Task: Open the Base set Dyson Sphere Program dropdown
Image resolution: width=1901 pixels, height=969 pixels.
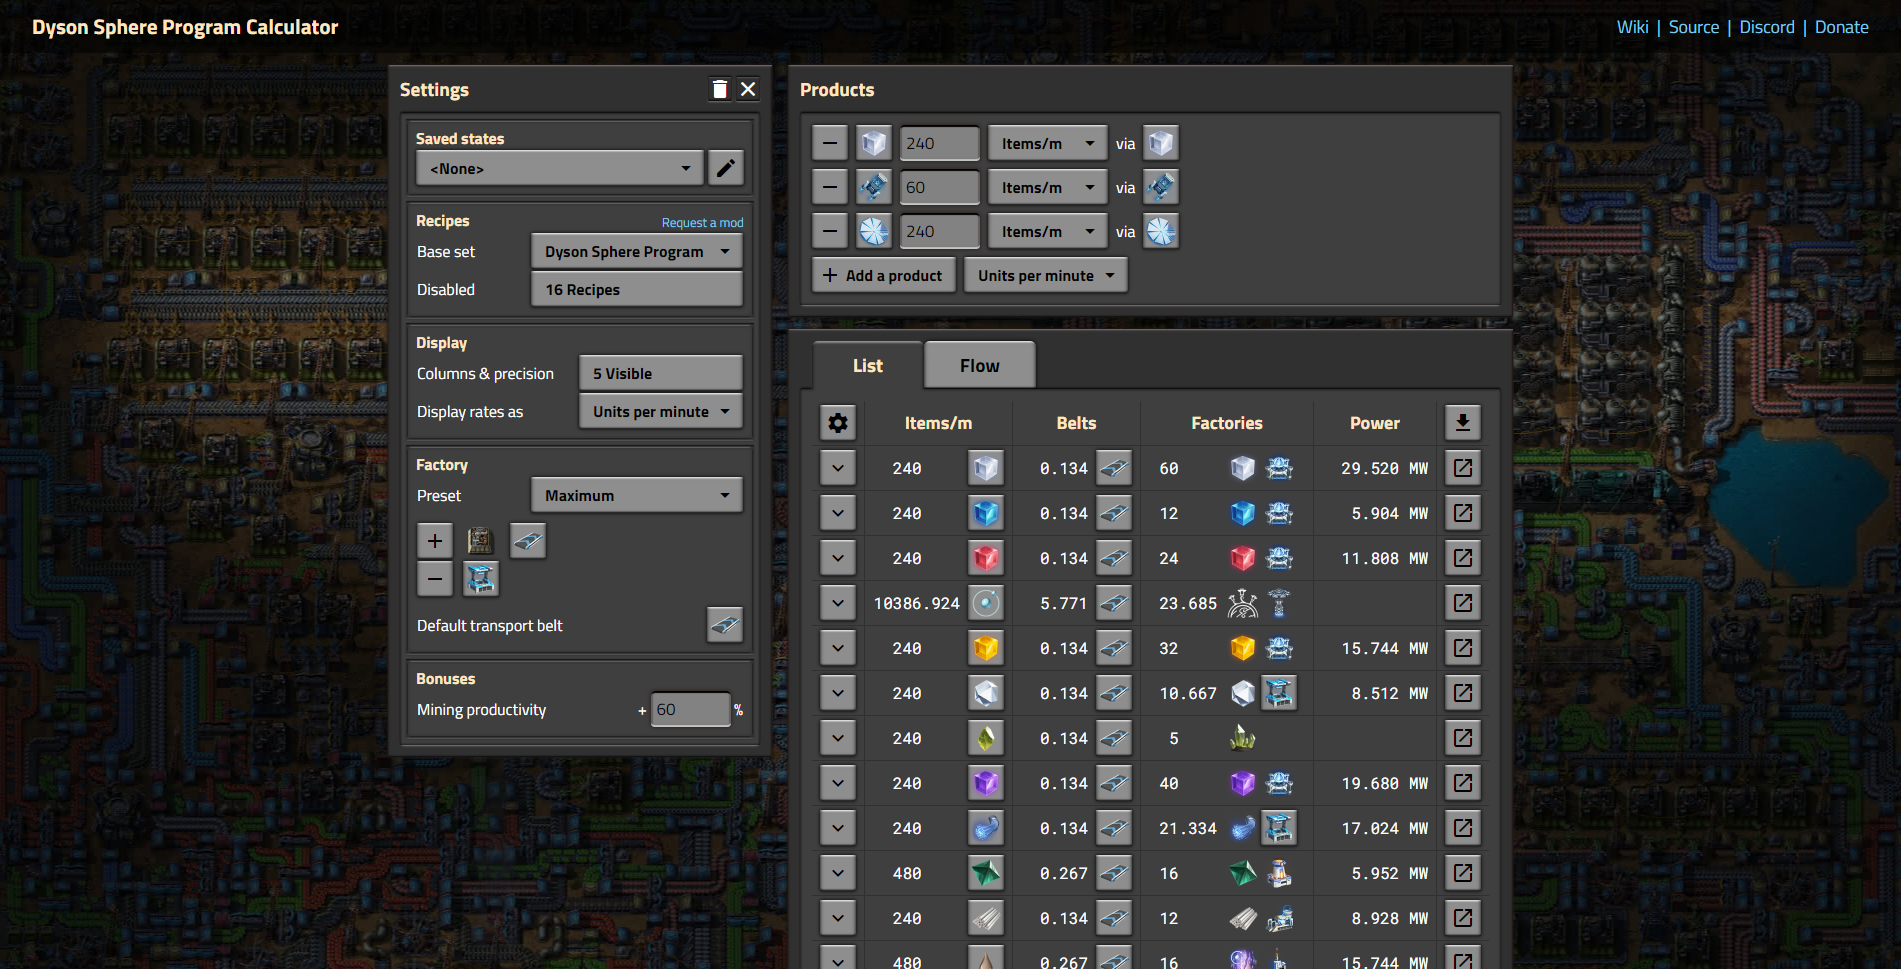Action: coord(636,251)
